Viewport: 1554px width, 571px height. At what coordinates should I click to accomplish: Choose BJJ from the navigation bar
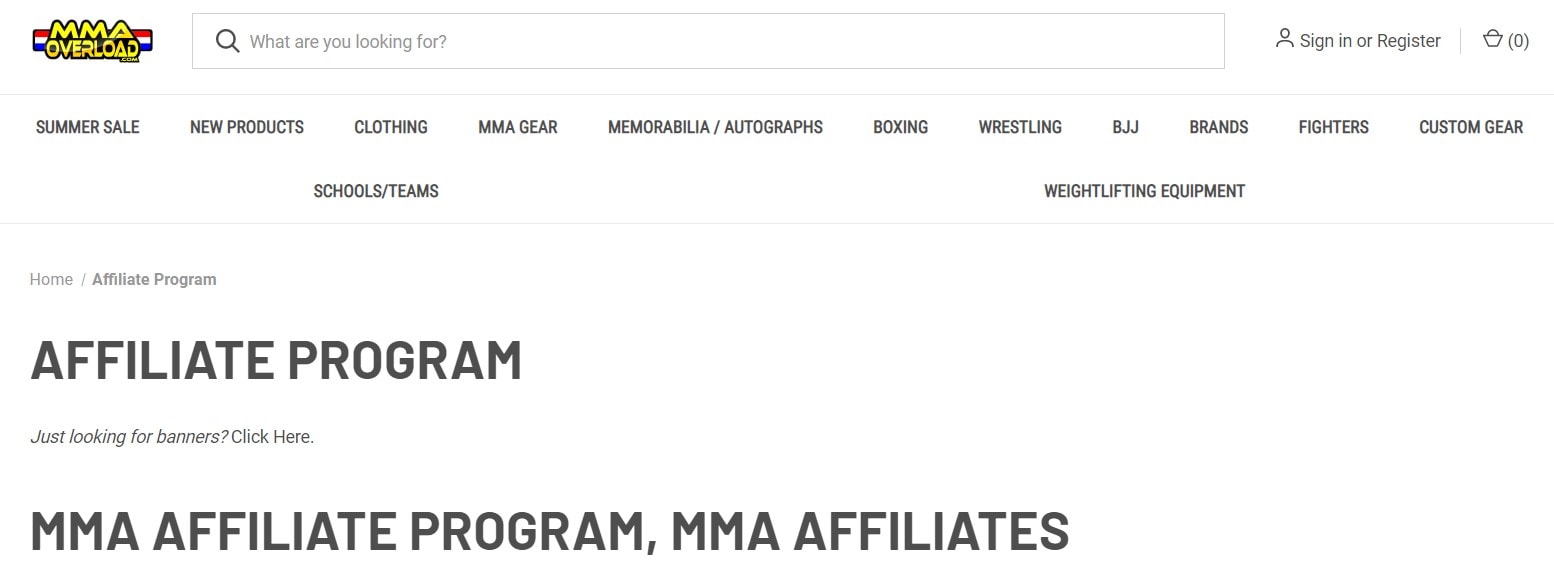pyautogui.click(x=1125, y=127)
